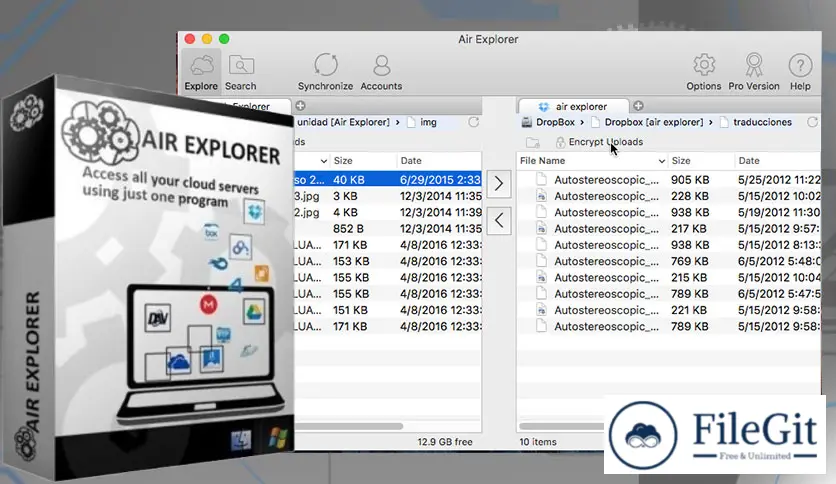Screen dimensions: 836x484
Task: Click the 12.9 GB free status text
Action: click(445, 442)
